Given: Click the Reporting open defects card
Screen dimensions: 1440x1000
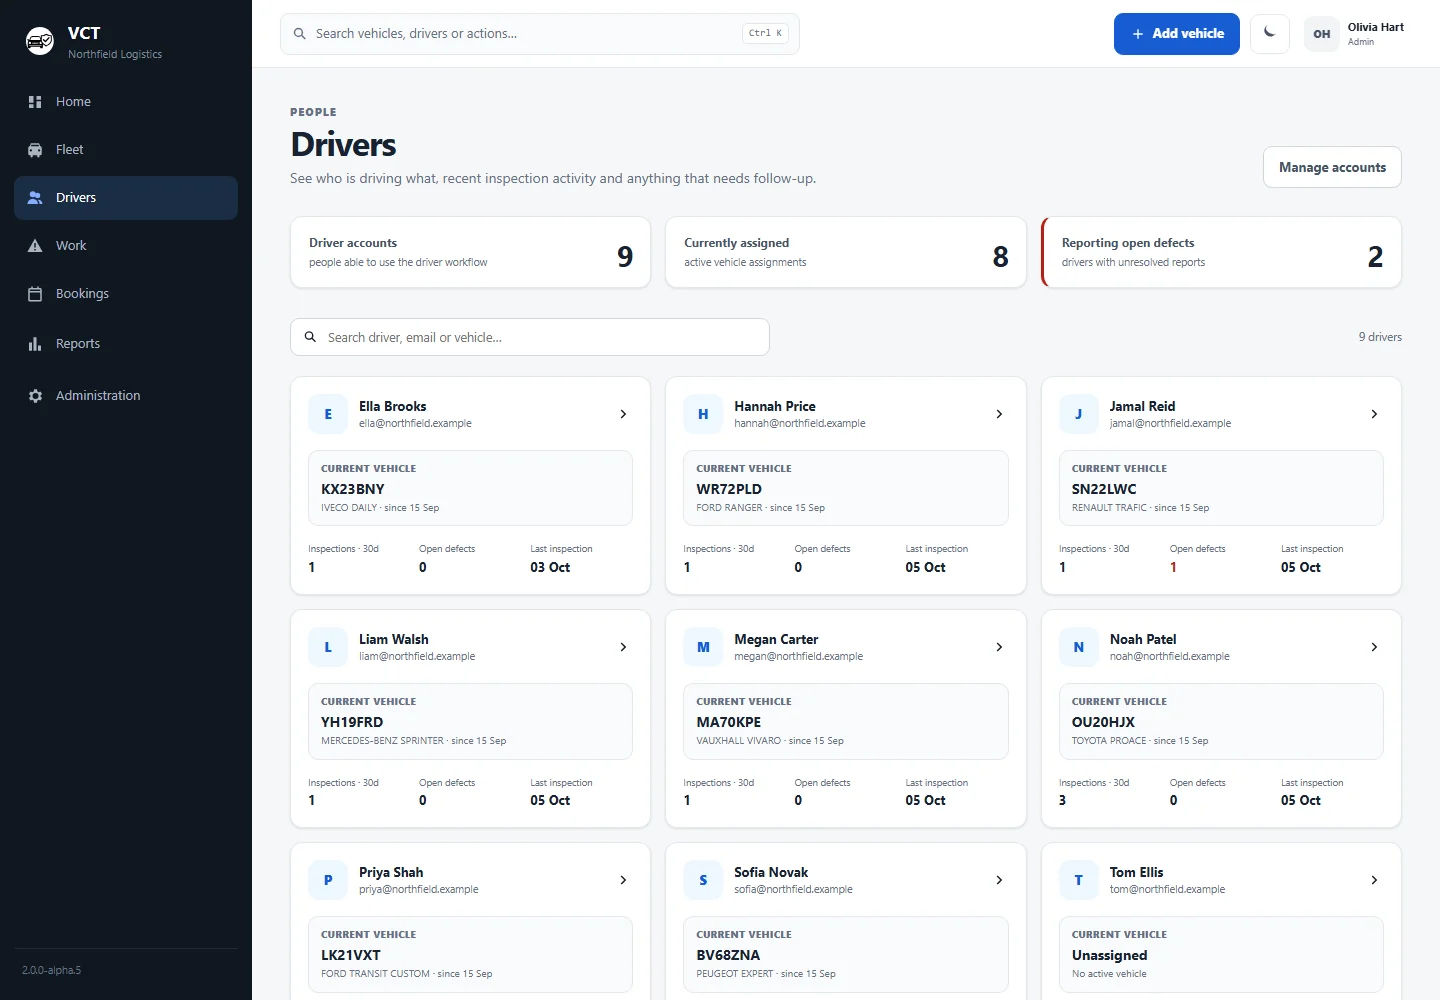Looking at the screenshot, I should (x=1221, y=253).
